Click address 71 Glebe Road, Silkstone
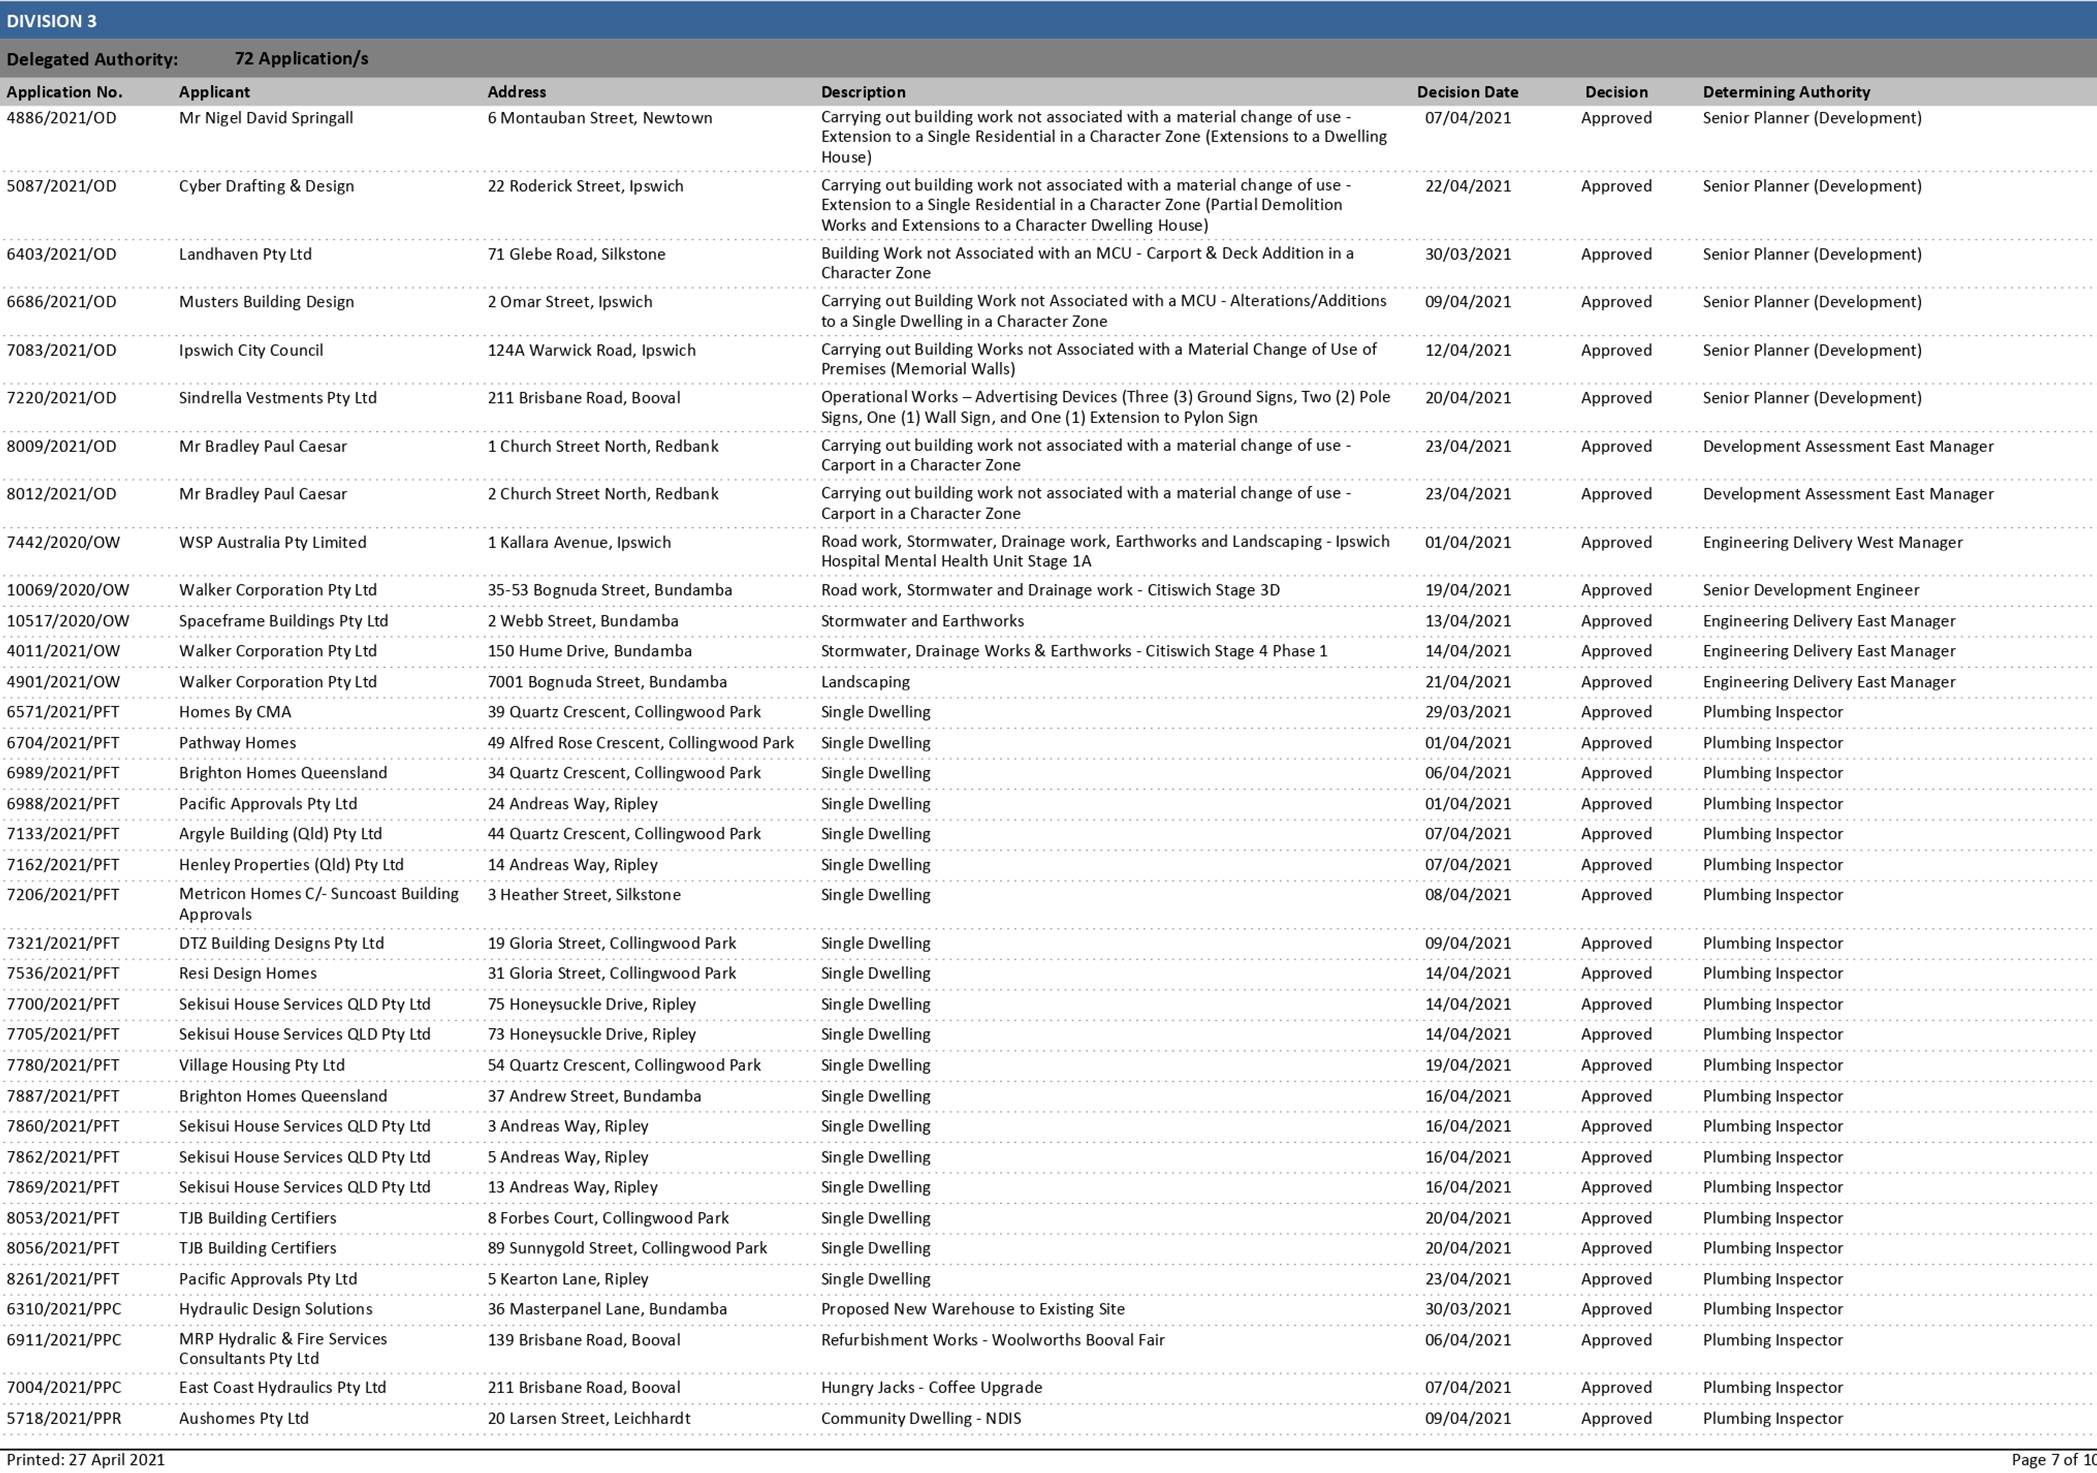The image size is (2097, 1473). tap(575, 254)
